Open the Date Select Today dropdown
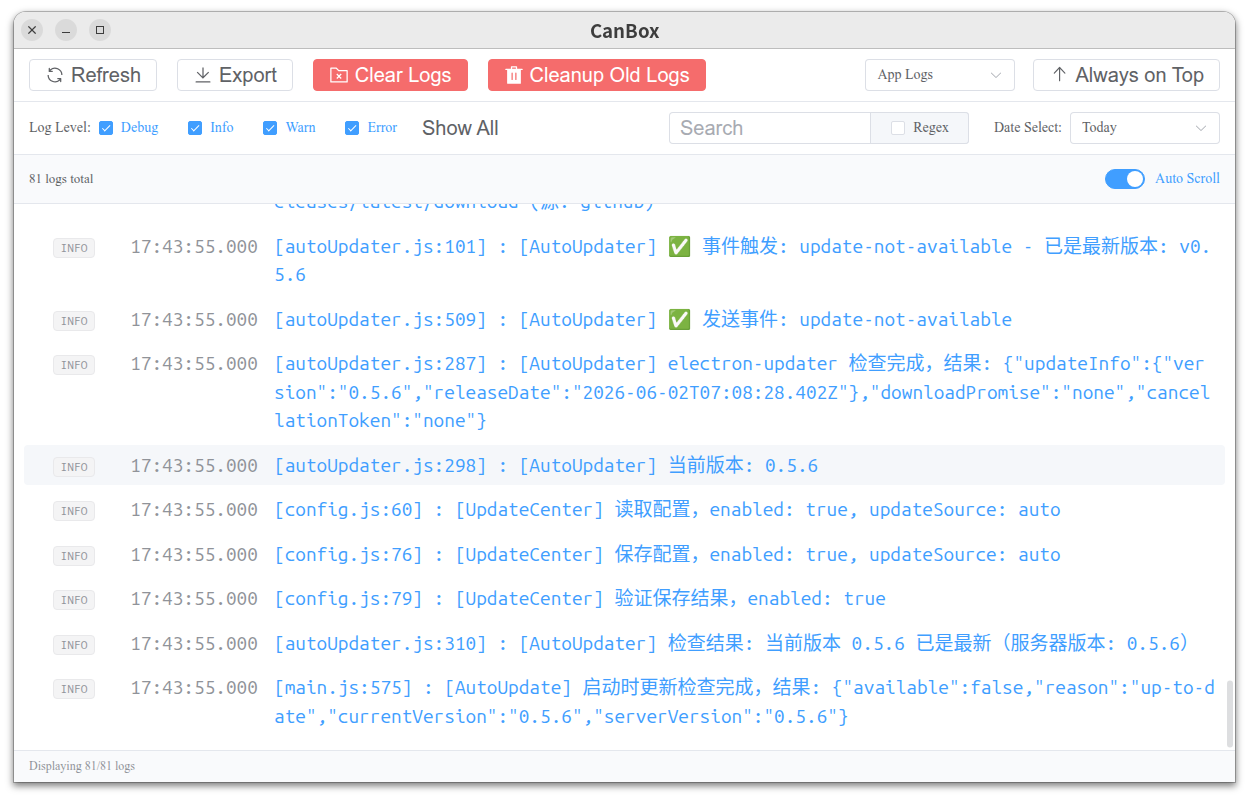Image resolution: width=1249 pixels, height=799 pixels. point(1144,128)
